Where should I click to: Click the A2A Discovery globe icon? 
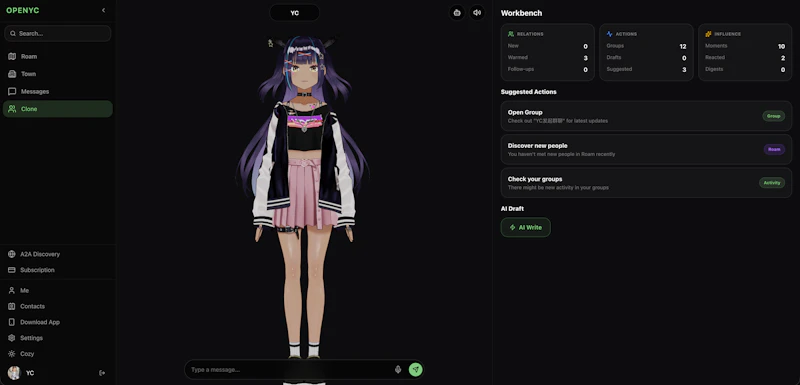tap(12, 254)
